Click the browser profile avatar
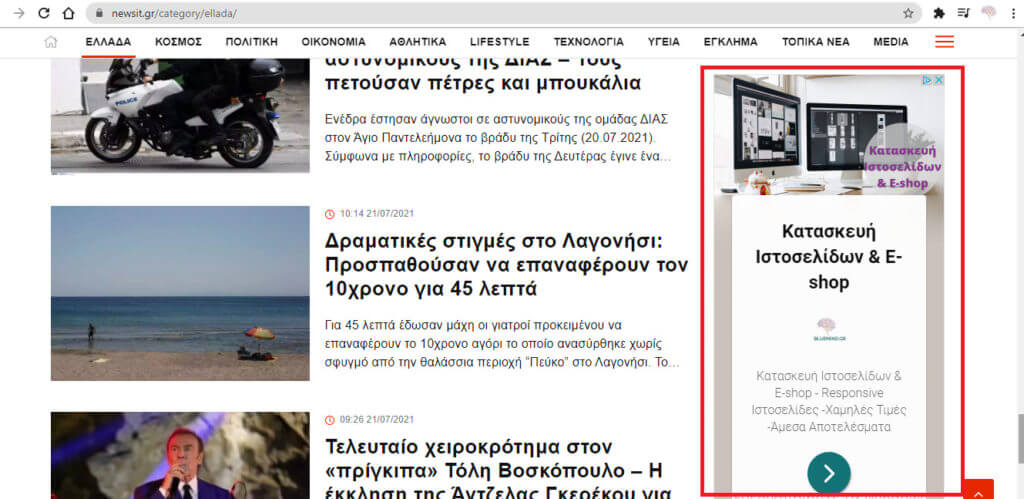Screen dimensions: 1024x499 [x=989, y=13]
